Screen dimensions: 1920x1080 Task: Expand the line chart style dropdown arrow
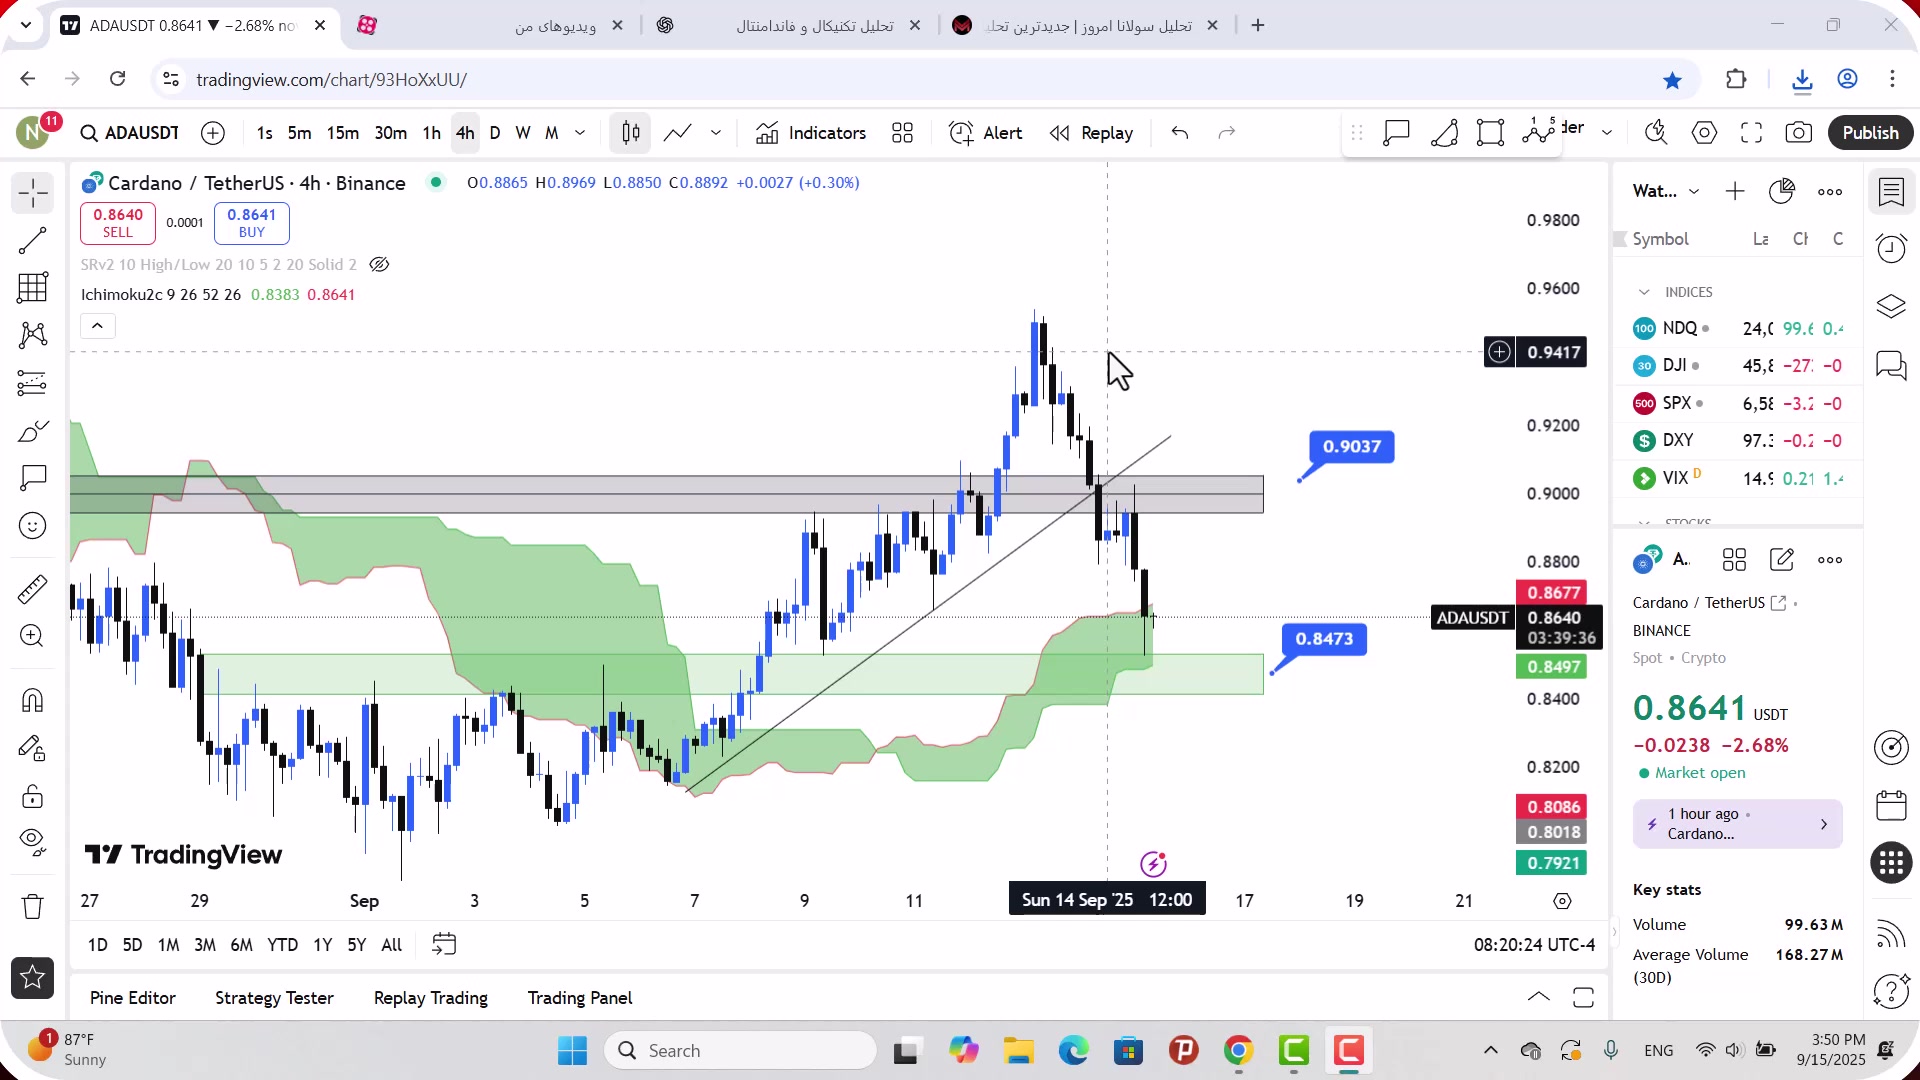pos(716,133)
